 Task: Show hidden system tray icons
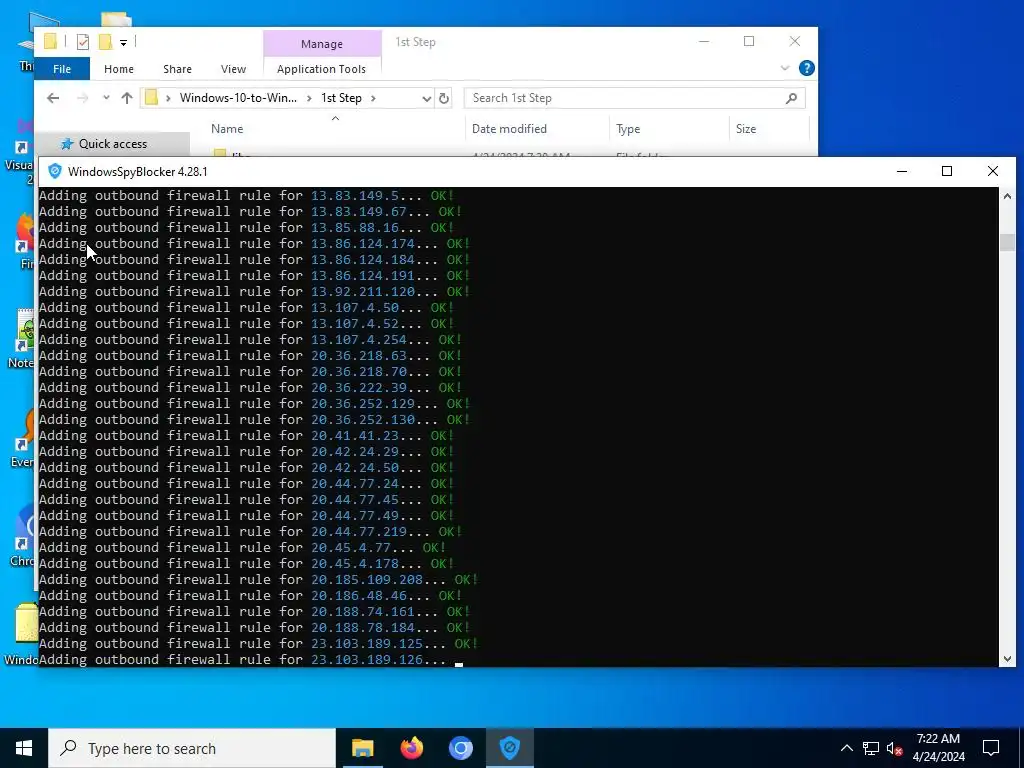(846, 748)
